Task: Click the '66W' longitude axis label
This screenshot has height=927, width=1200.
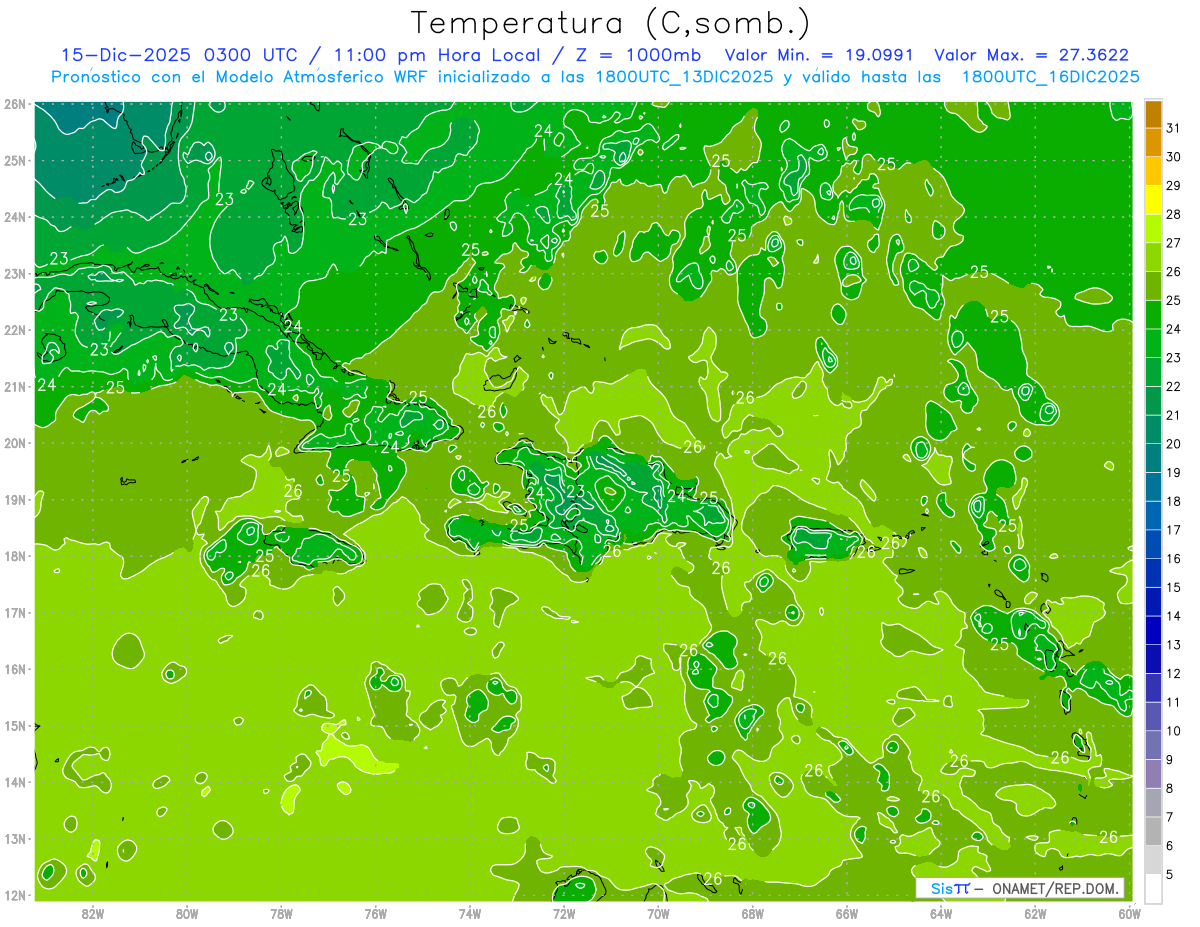Action: tap(847, 913)
